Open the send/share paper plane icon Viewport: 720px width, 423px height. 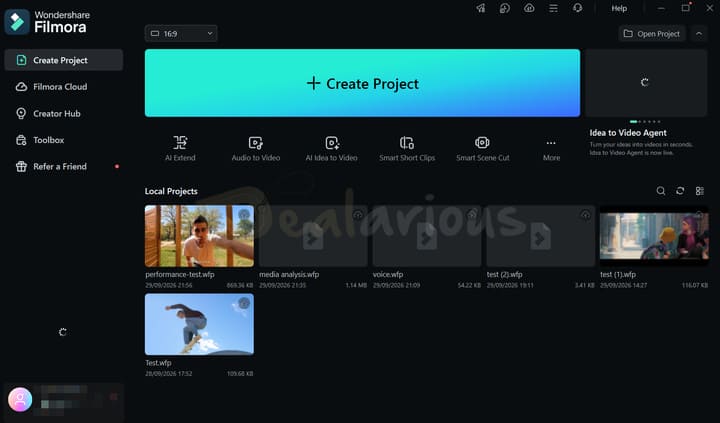coord(480,8)
